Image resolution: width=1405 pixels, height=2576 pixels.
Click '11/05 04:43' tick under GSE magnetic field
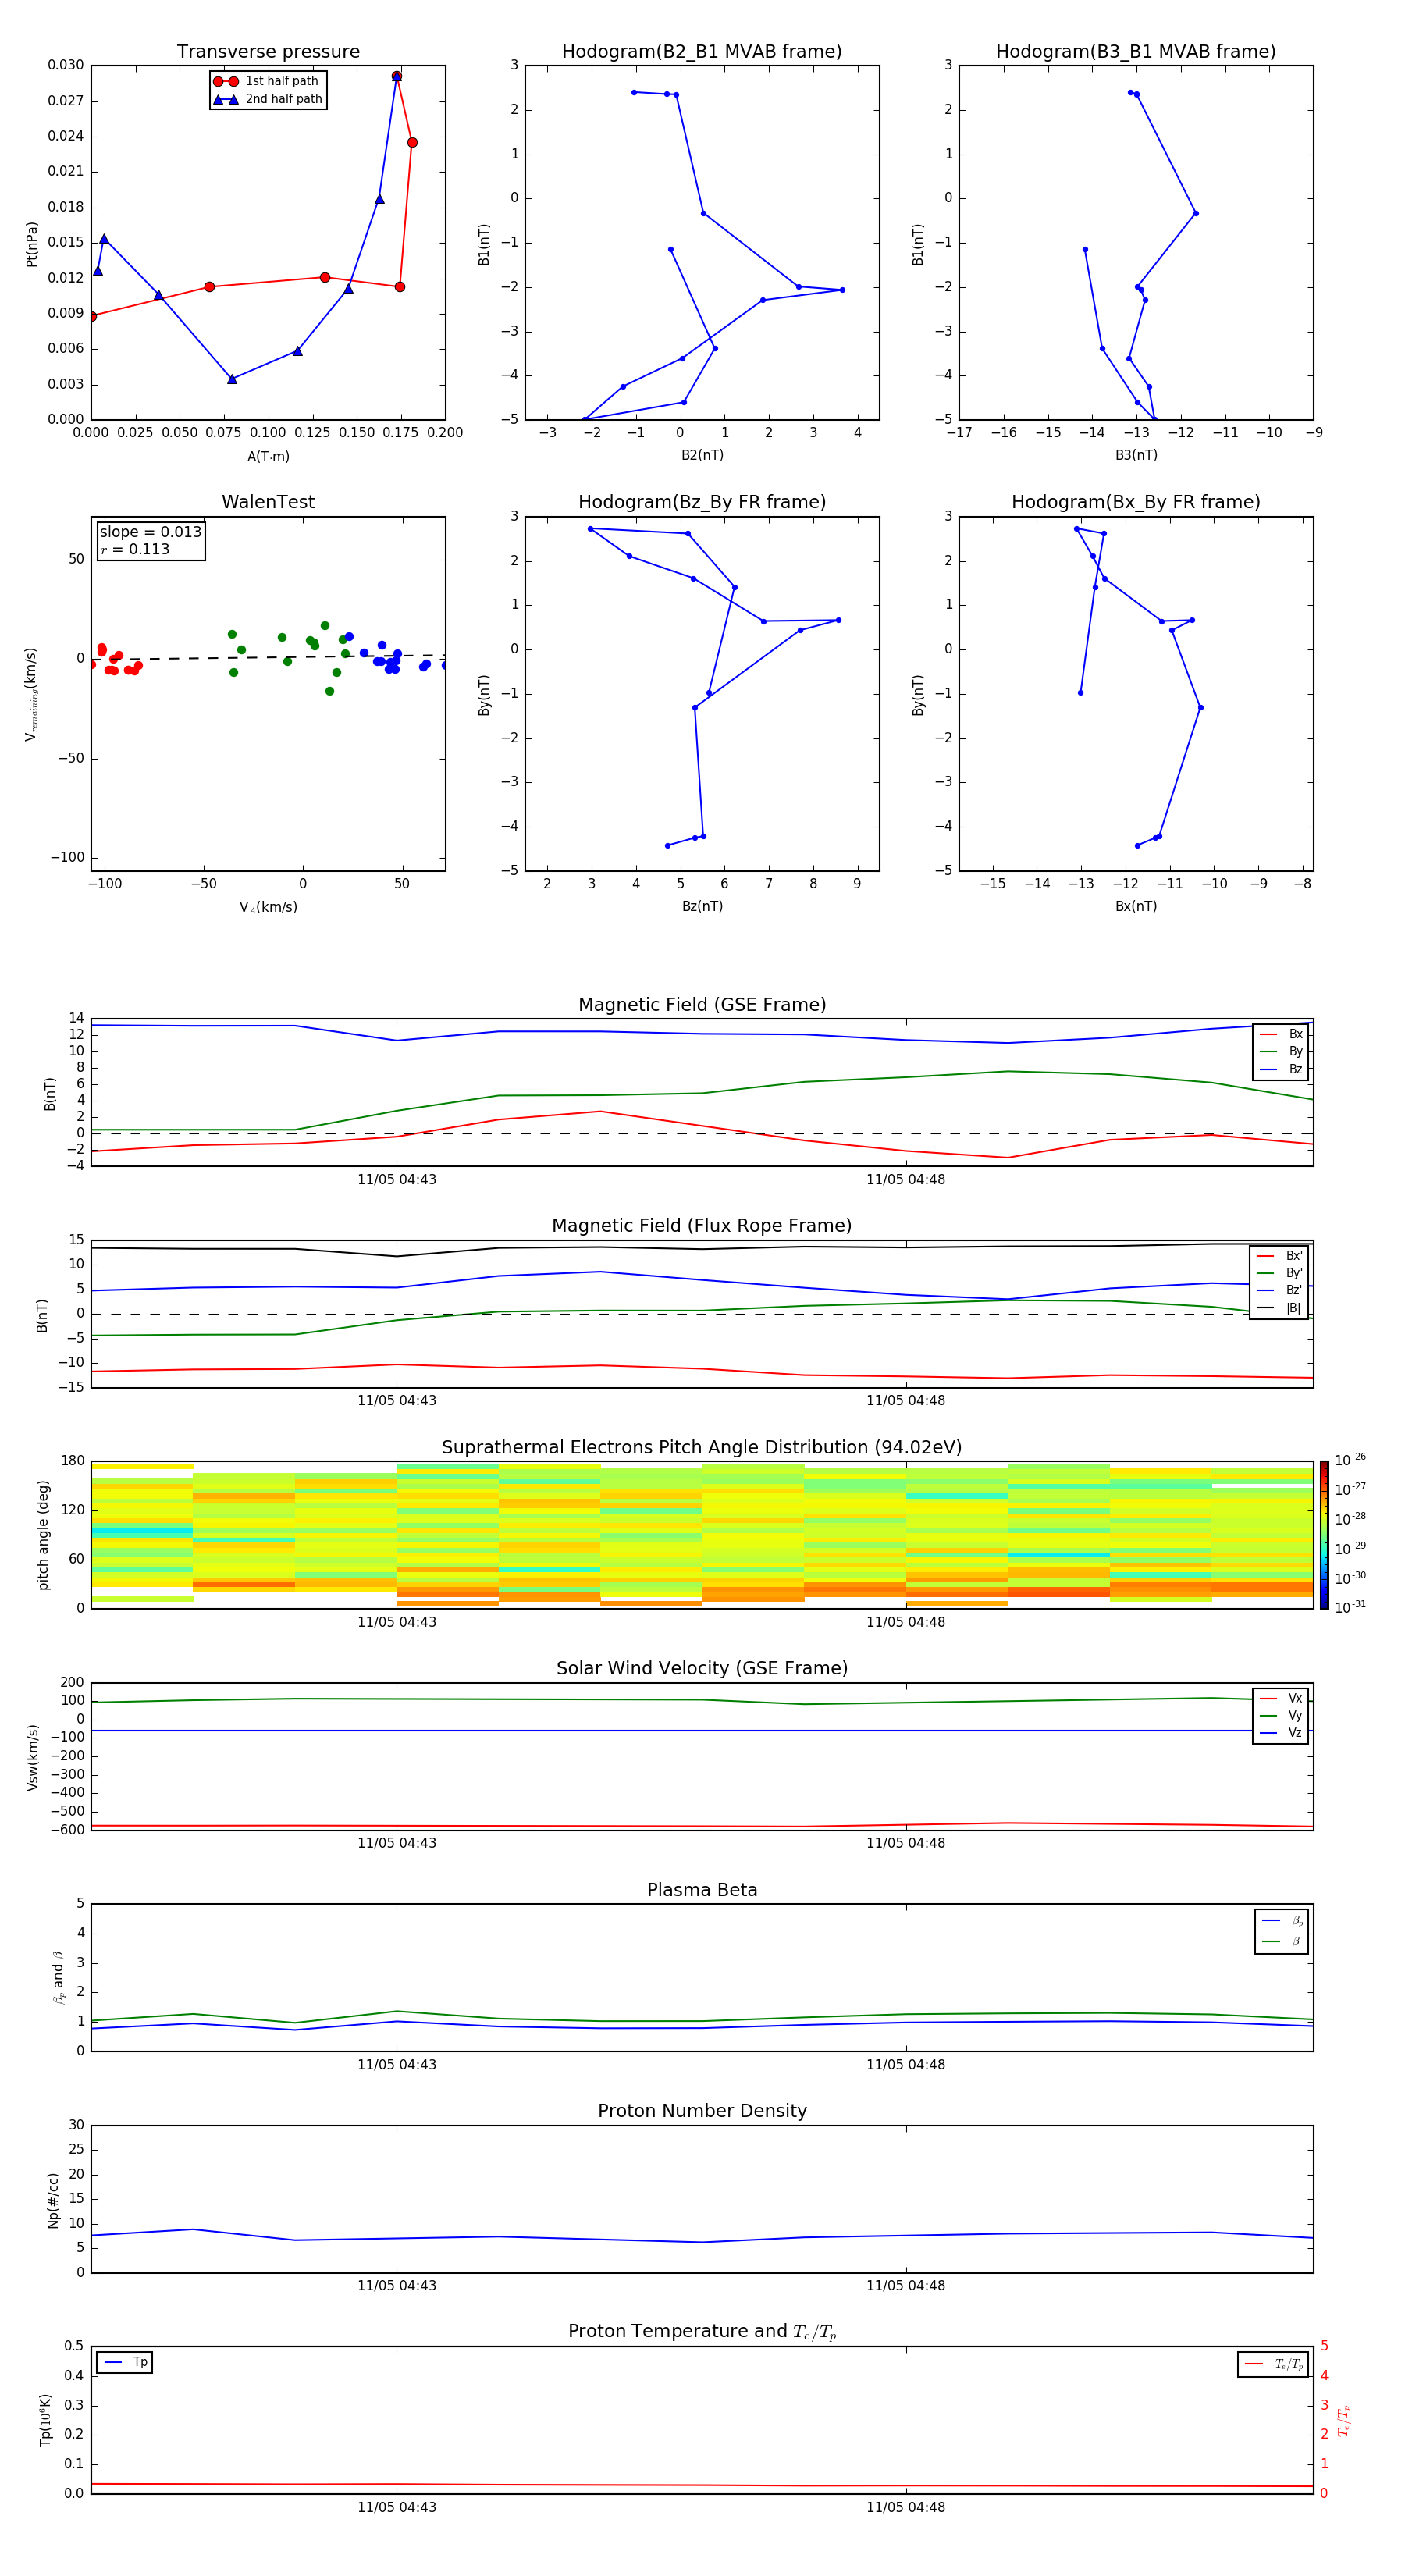[x=397, y=1180]
